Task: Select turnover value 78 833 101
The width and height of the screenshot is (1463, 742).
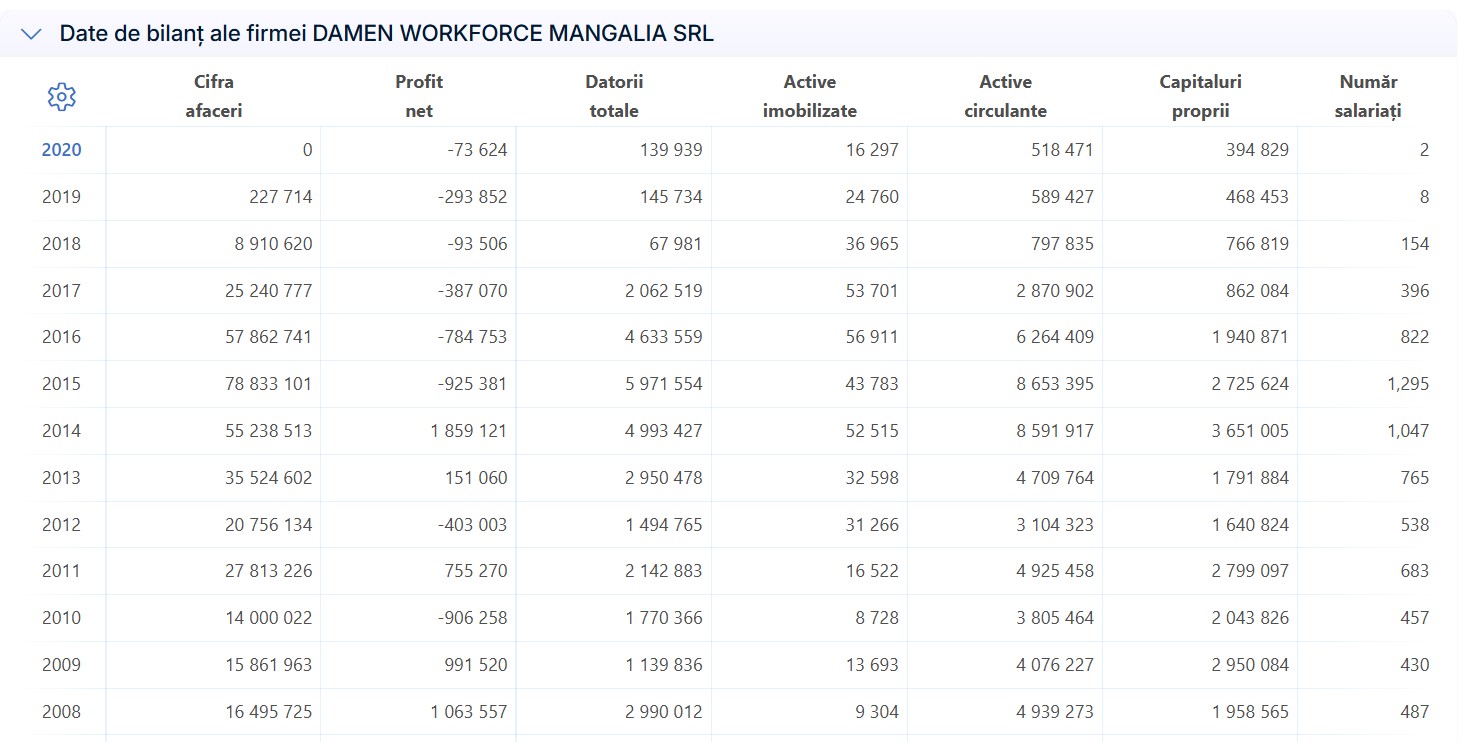Action: [x=269, y=384]
